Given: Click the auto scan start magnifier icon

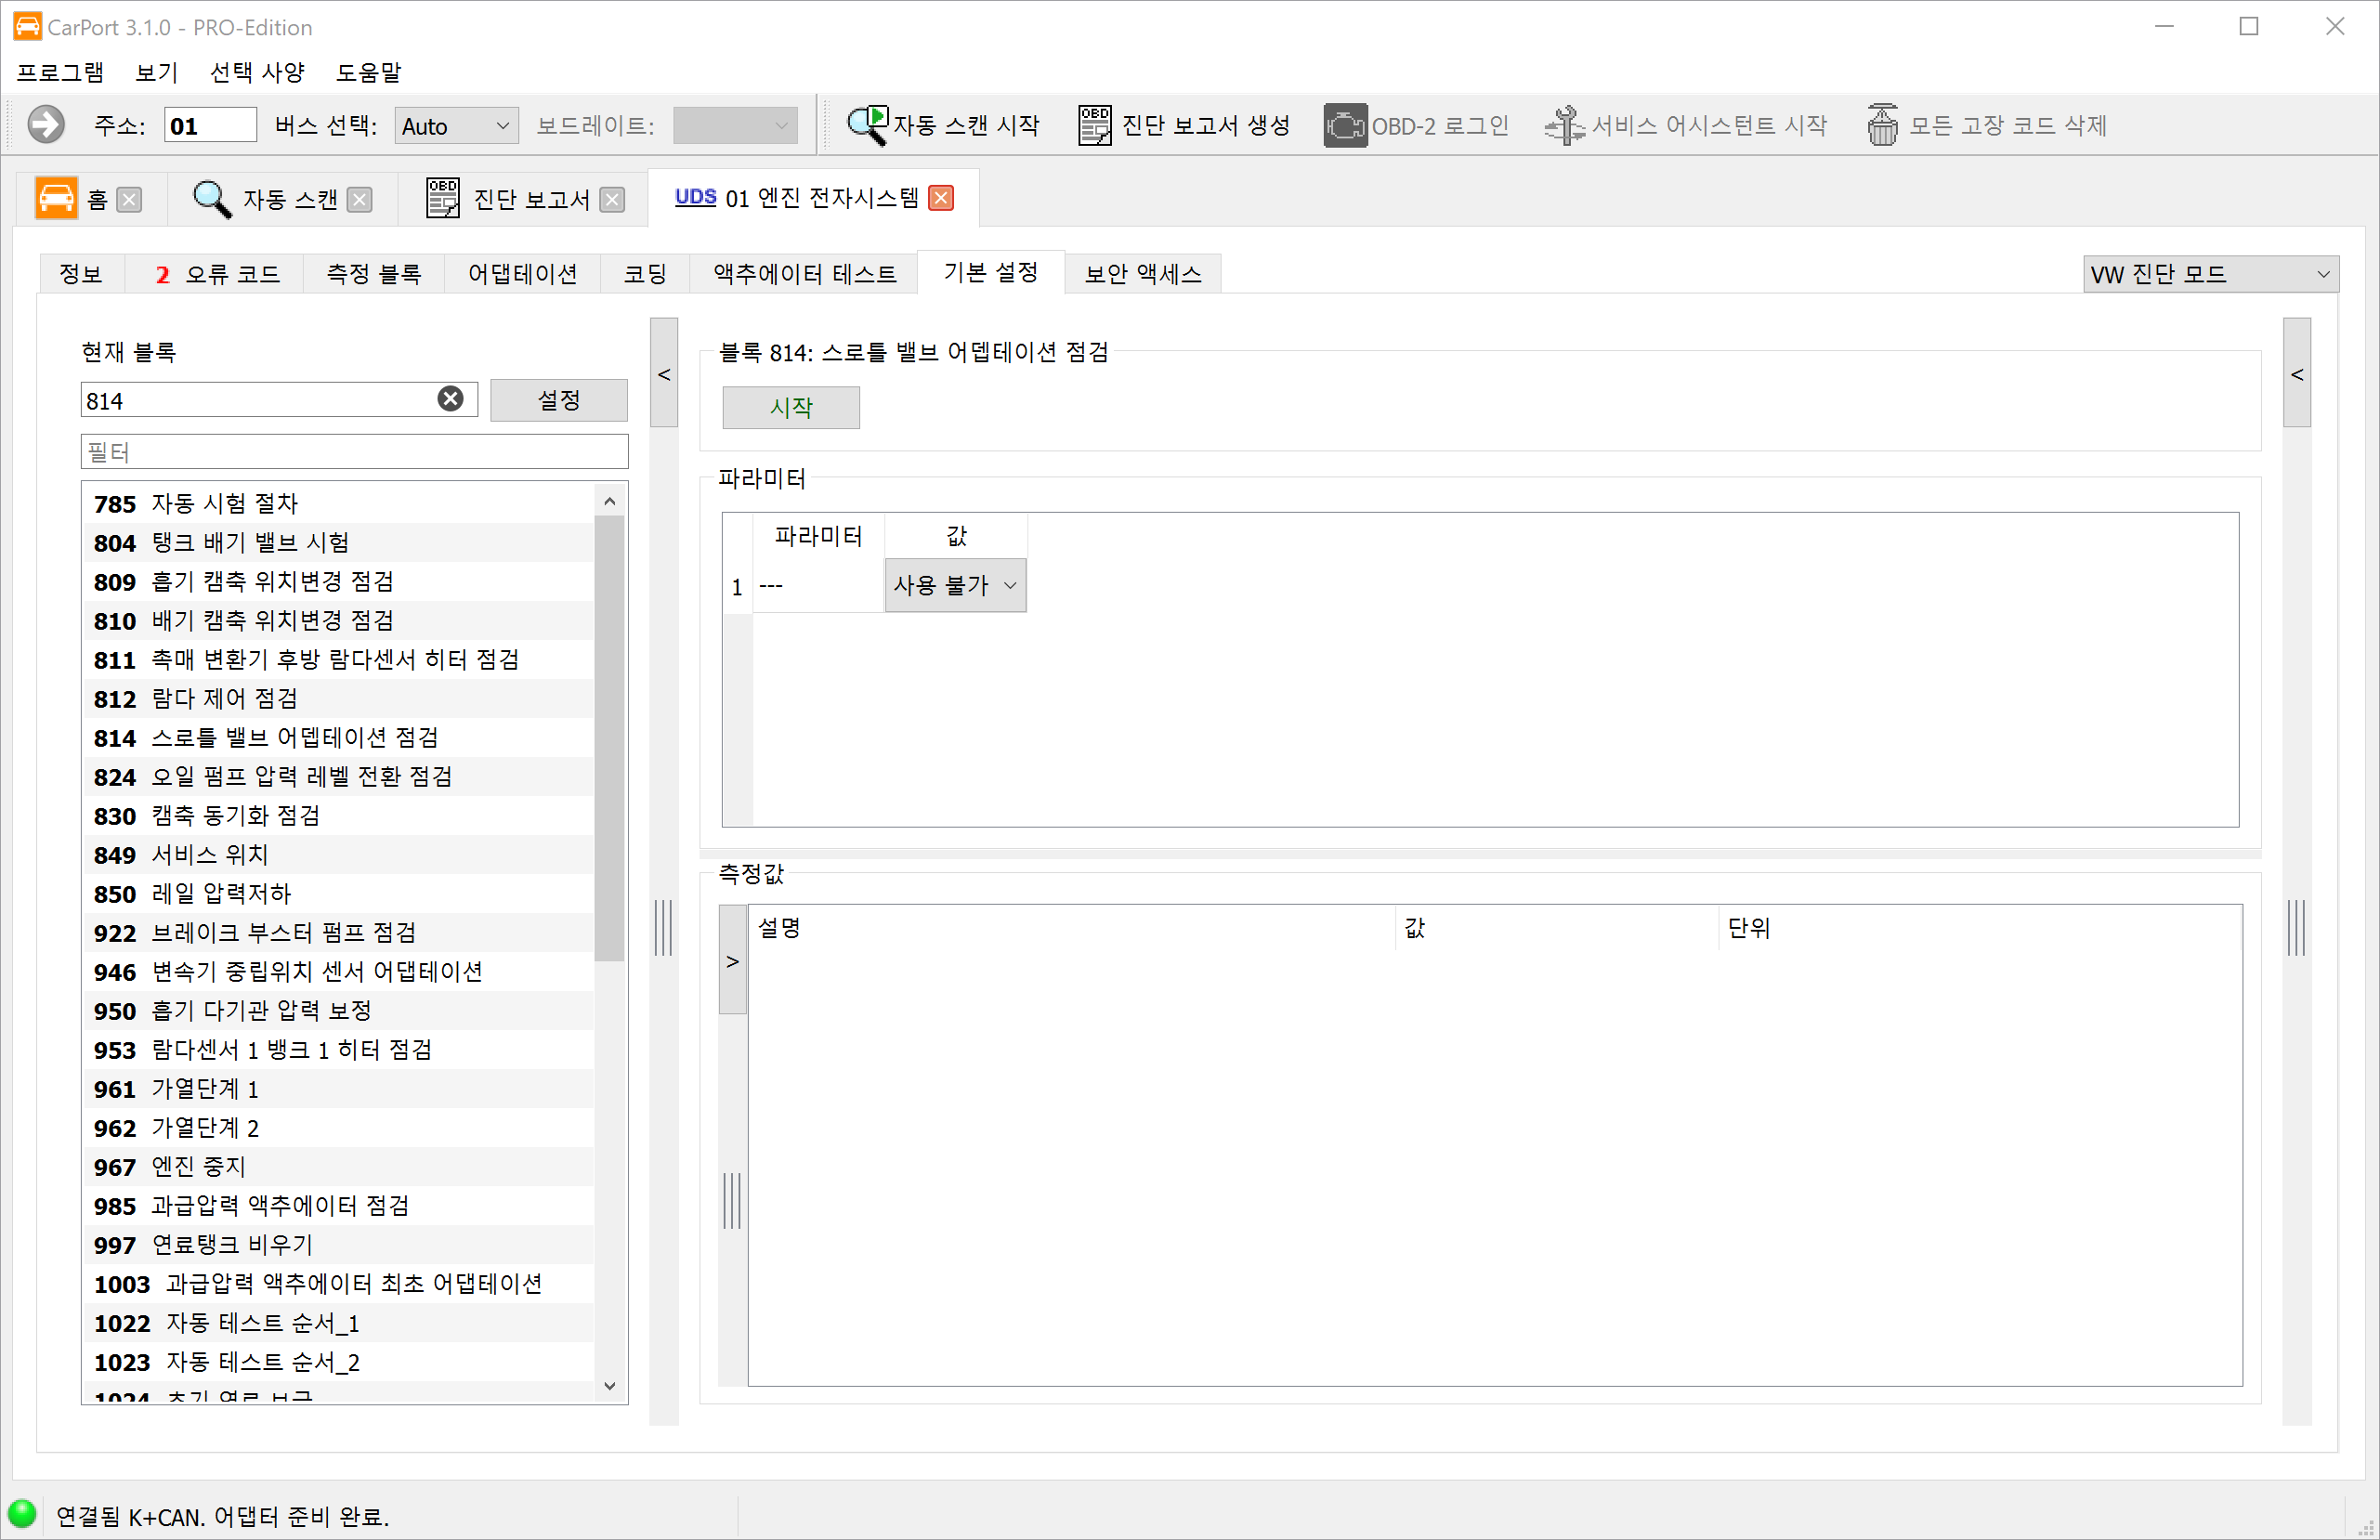Looking at the screenshot, I should [x=866, y=125].
